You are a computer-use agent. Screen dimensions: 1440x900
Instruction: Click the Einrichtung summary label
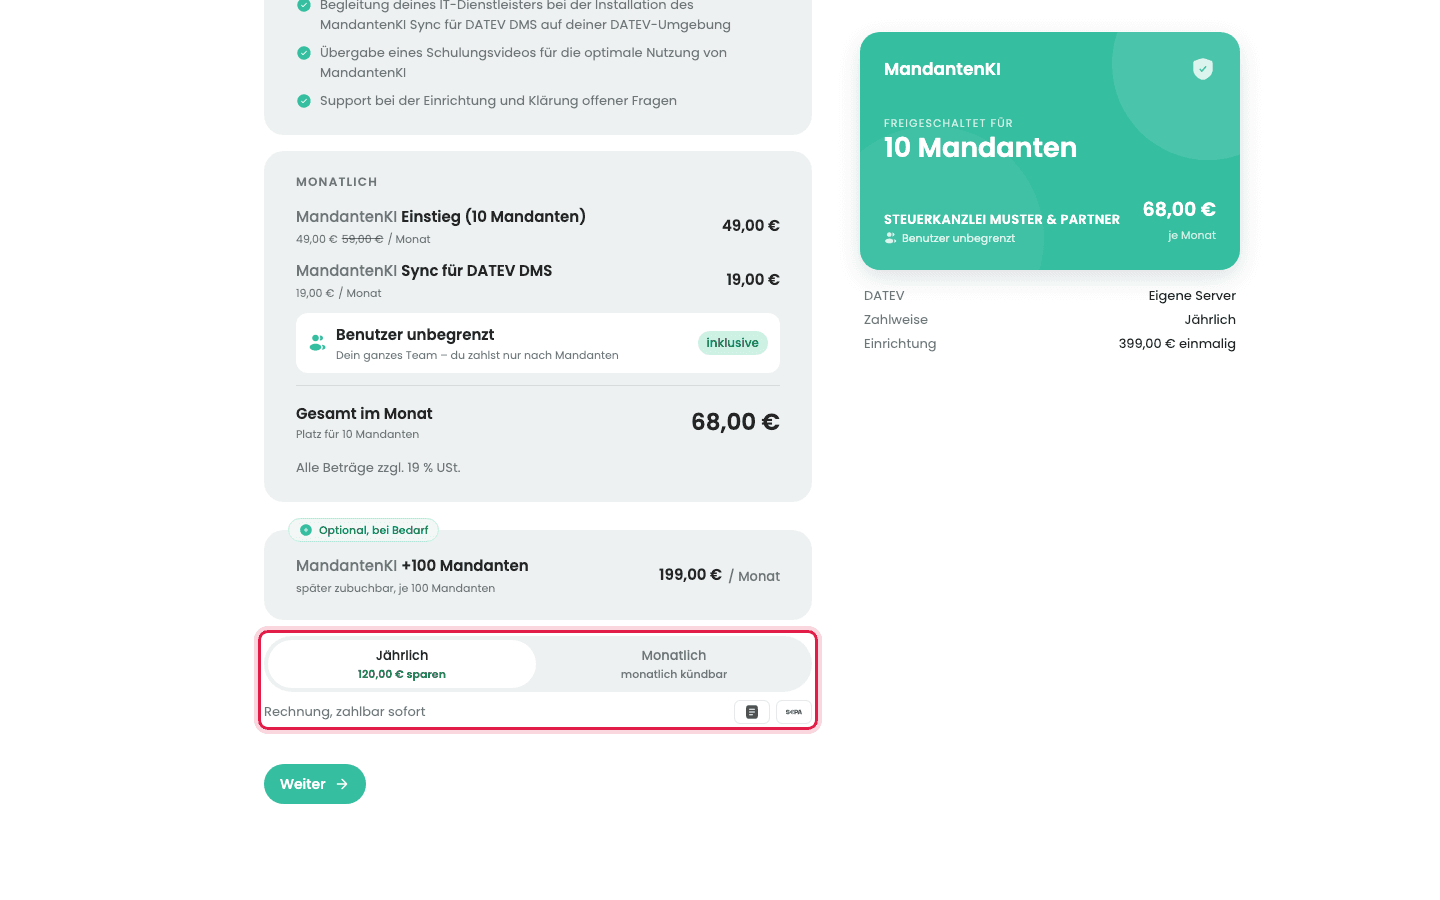(x=900, y=344)
